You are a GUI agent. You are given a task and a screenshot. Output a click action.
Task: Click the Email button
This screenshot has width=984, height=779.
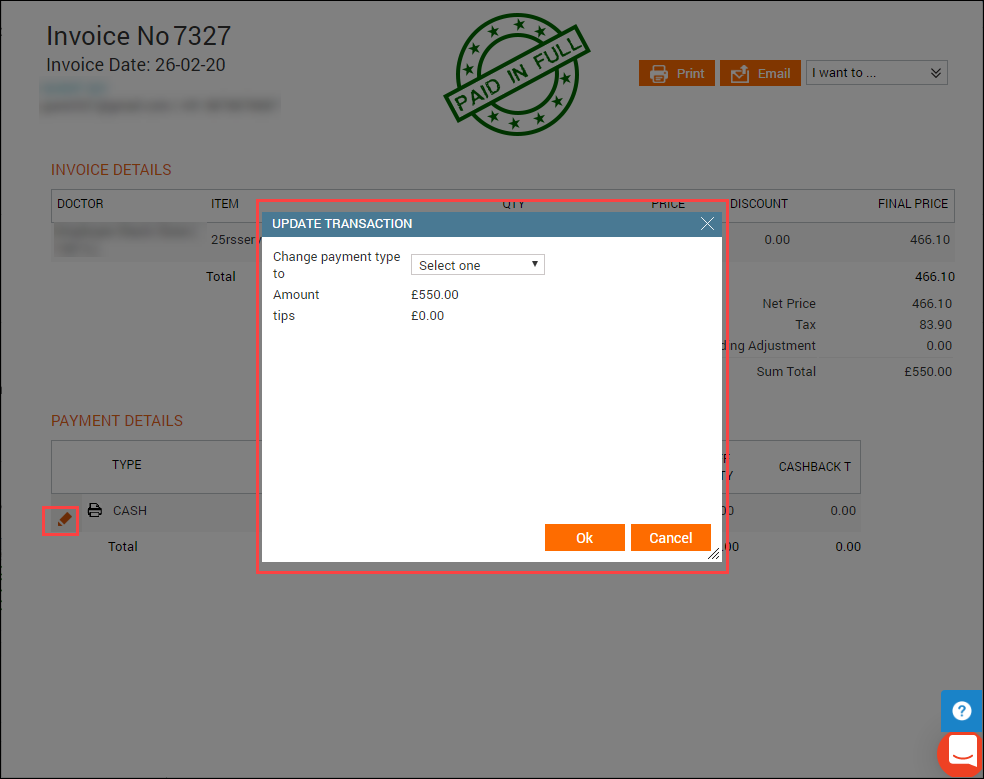point(760,73)
